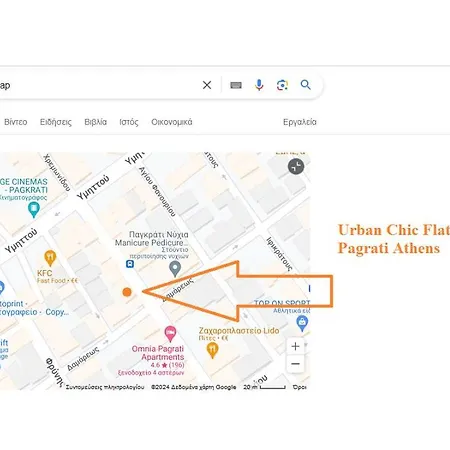Open the Εργαλεία search tools

coord(300,122)
